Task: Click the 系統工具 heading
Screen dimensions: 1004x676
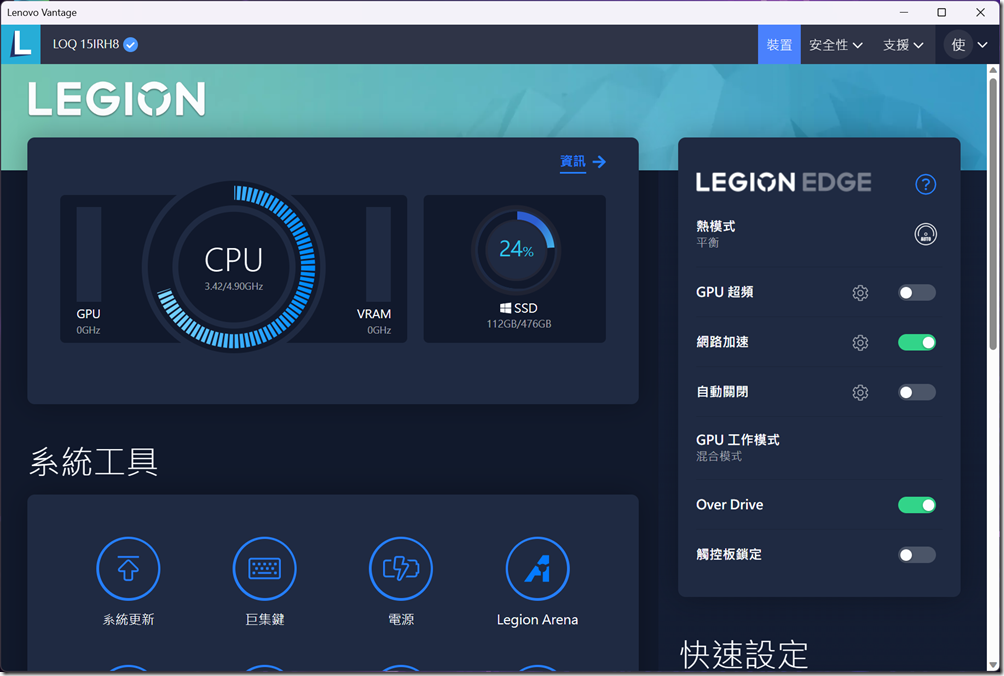Action: pos(93,462)
